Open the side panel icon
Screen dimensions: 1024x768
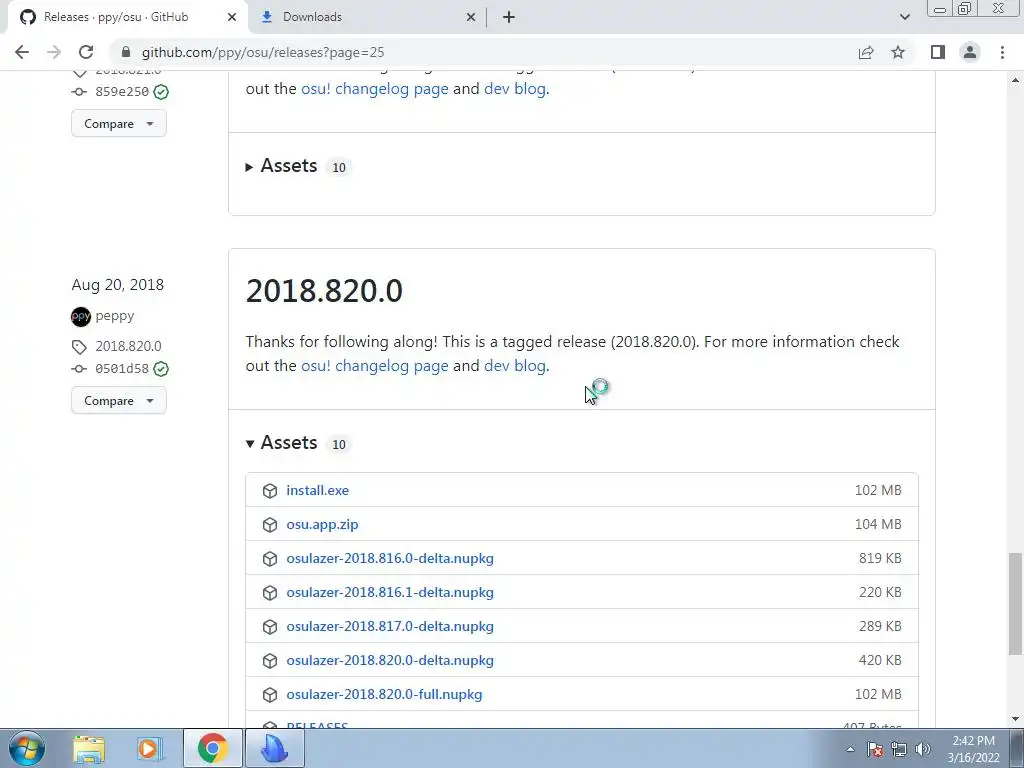(x=938, y=52)
